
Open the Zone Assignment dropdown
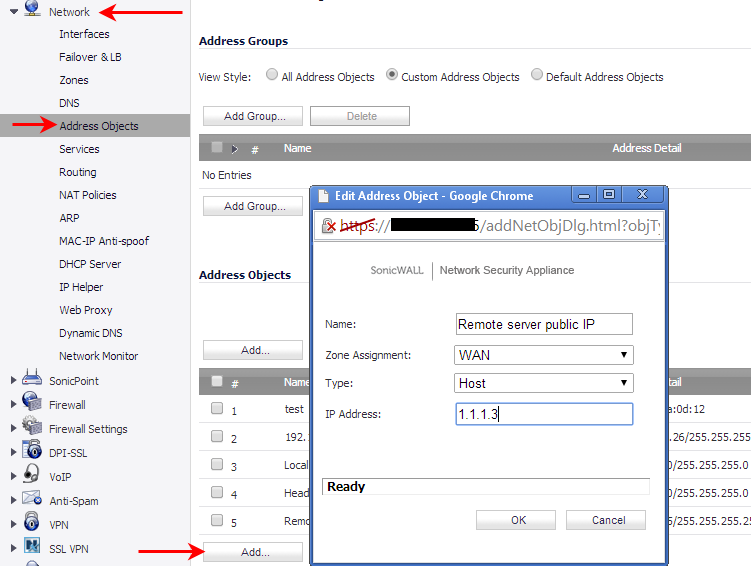[x=543, y=355]
